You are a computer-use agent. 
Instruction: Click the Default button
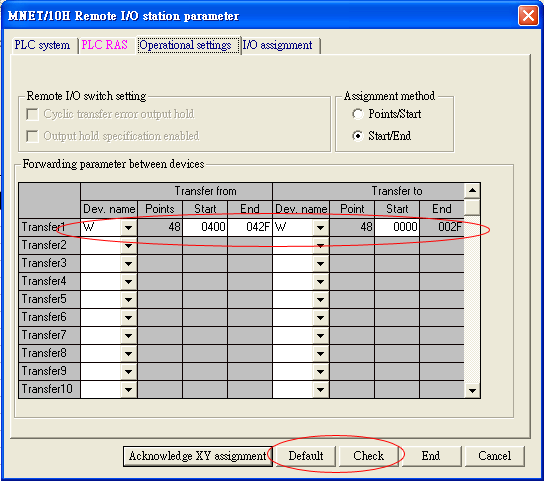306,456
